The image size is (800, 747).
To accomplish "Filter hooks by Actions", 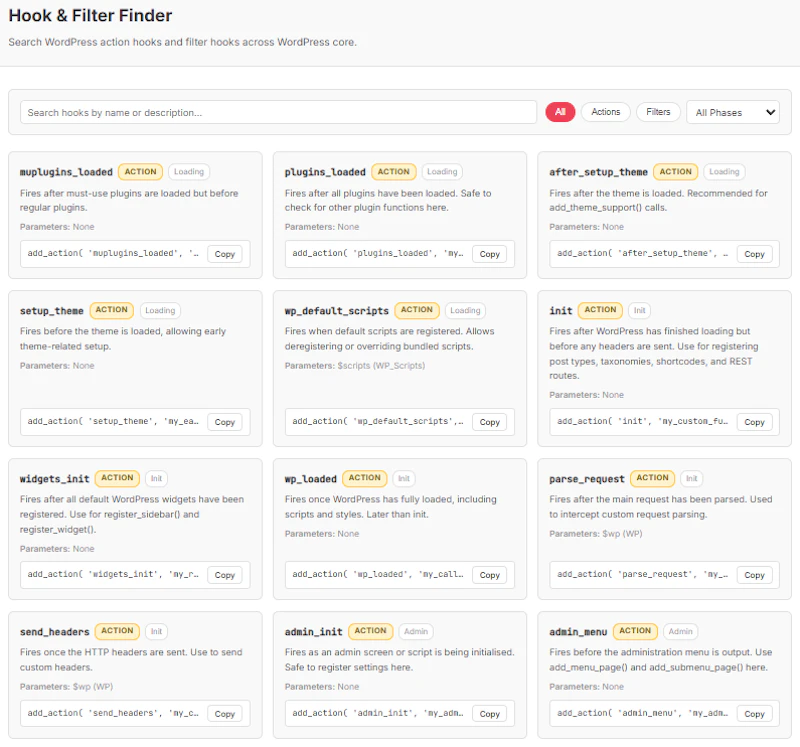I will coord(606,112).
